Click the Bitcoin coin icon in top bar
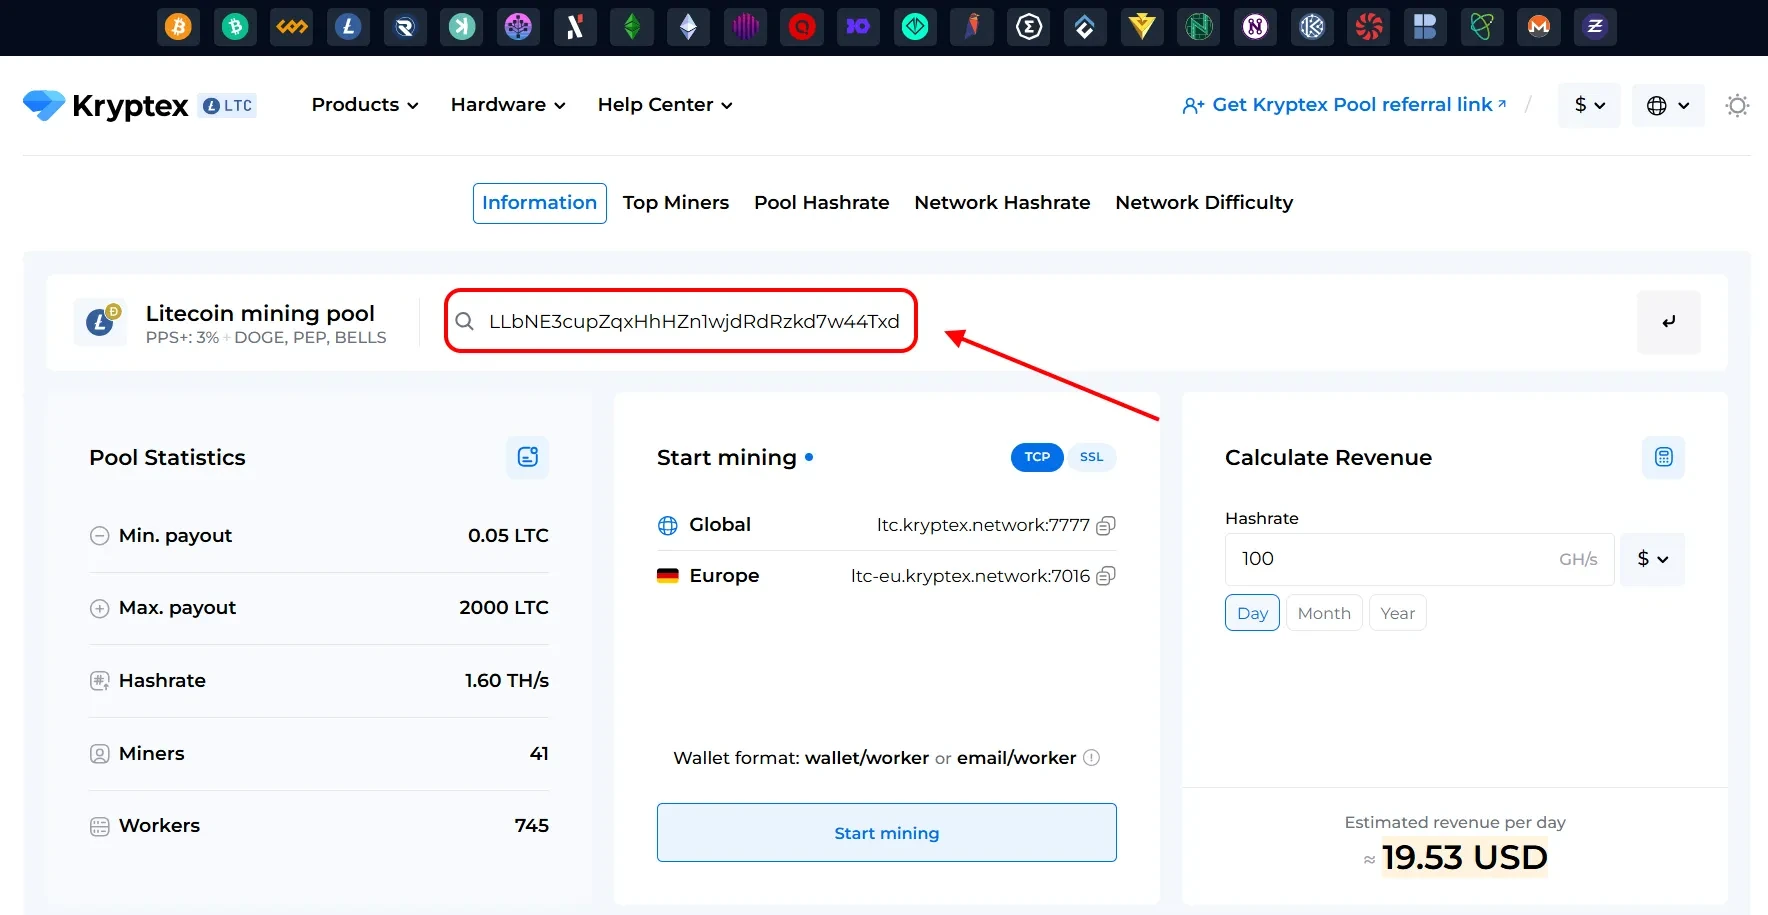The width and height of the screenshot is (1768, 915). (x=179, y=27)
